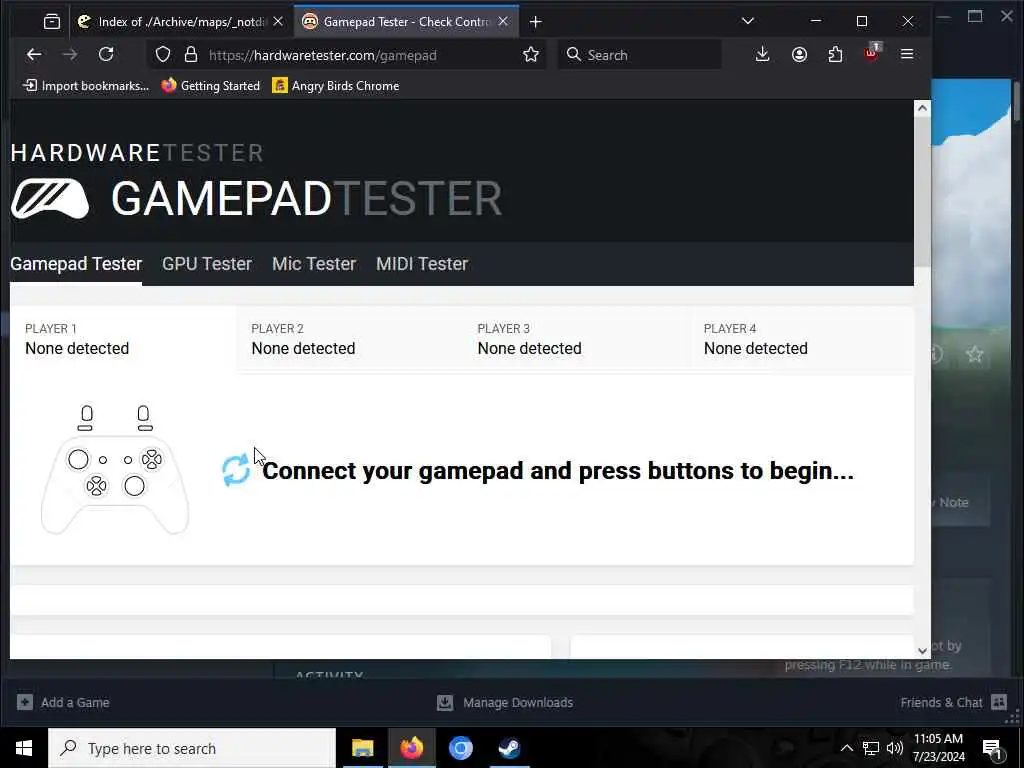
Task: Open Getting Started bookmark
Action: click(210, 86)
